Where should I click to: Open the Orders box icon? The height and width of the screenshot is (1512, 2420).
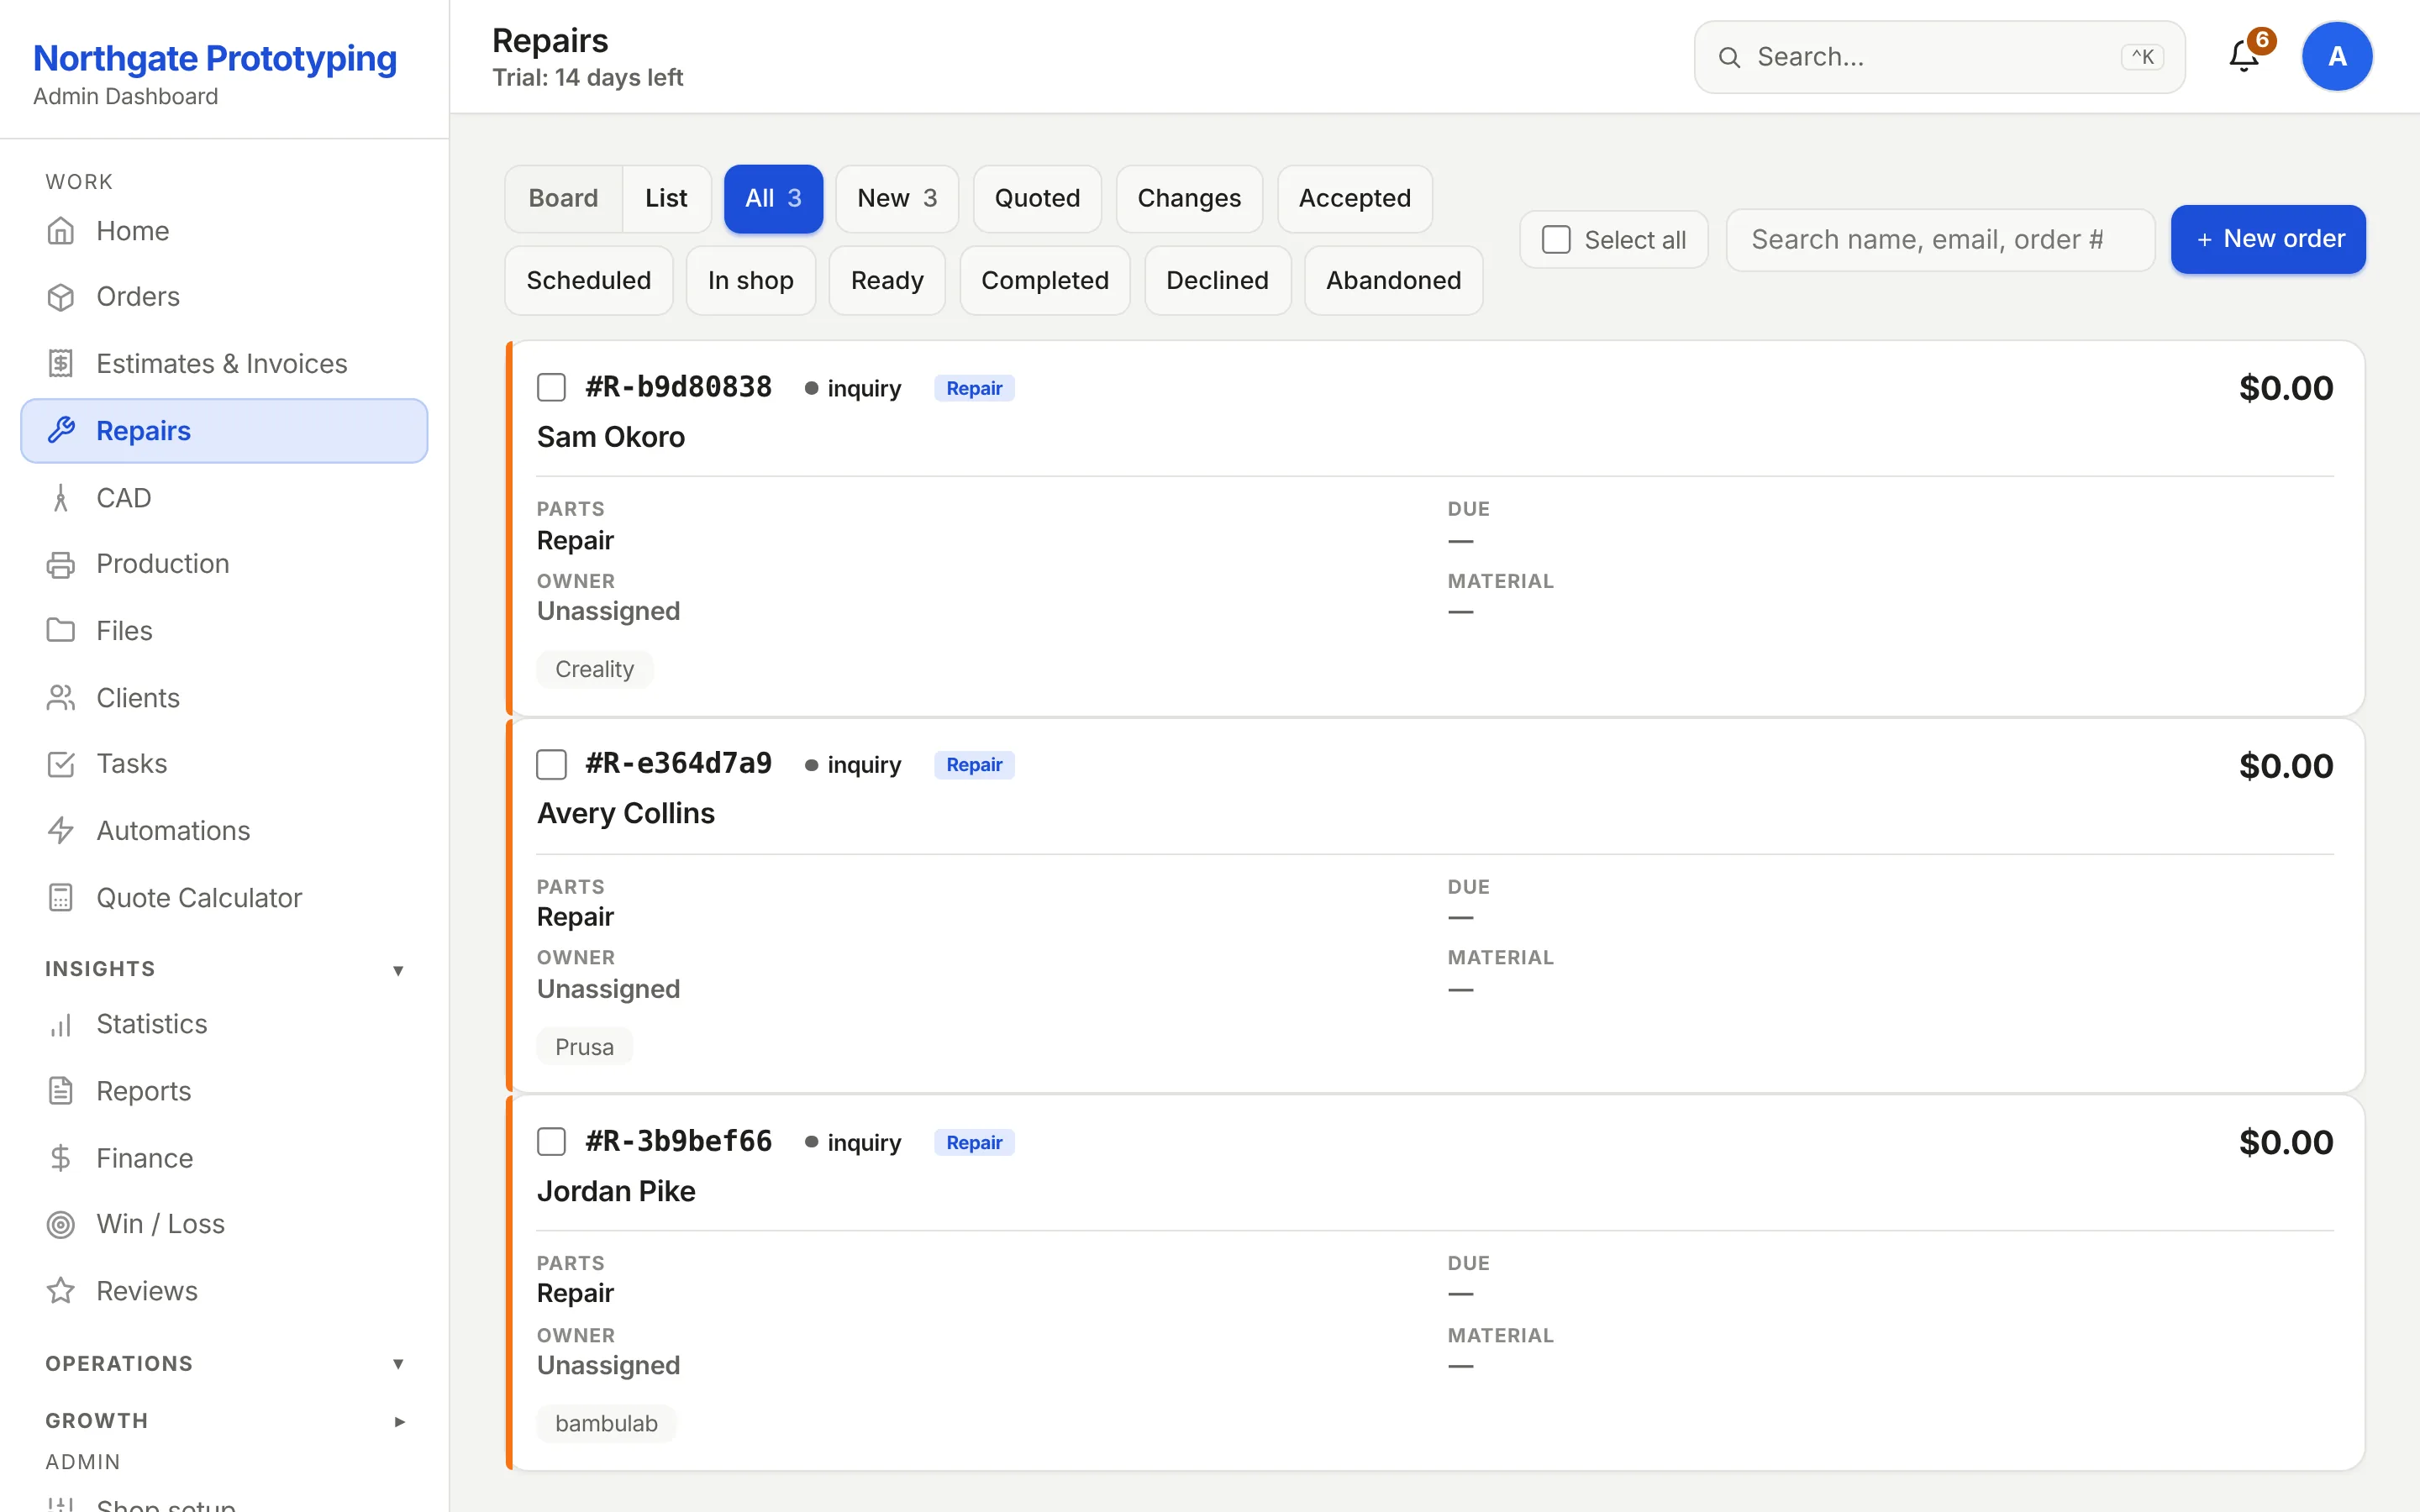[61, 297]
